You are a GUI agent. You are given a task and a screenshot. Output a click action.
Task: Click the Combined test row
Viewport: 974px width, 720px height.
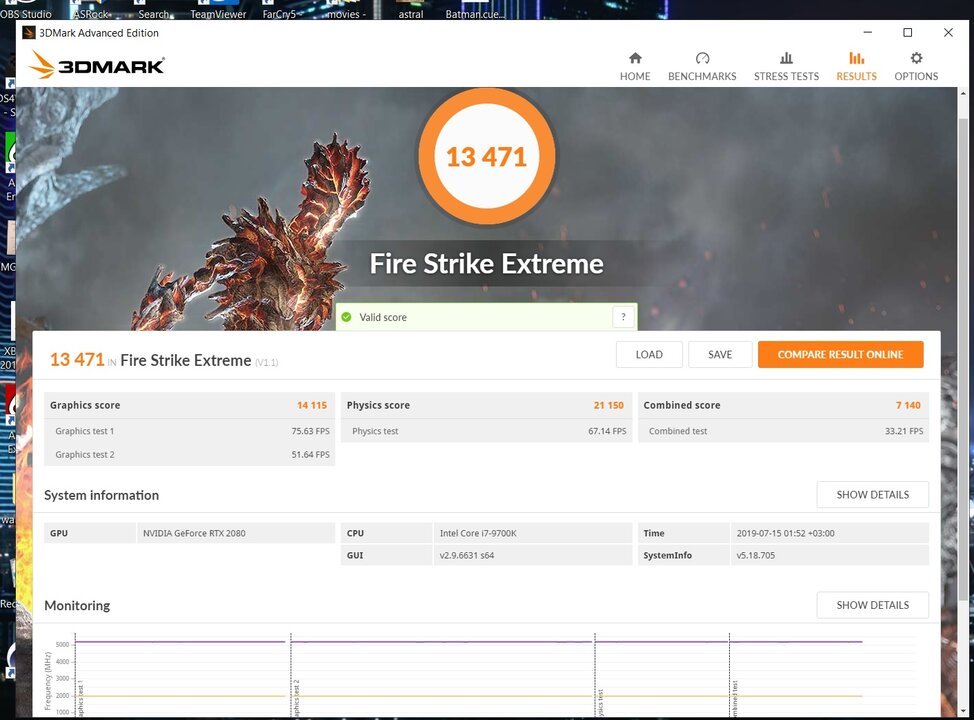tap(783, 431)
